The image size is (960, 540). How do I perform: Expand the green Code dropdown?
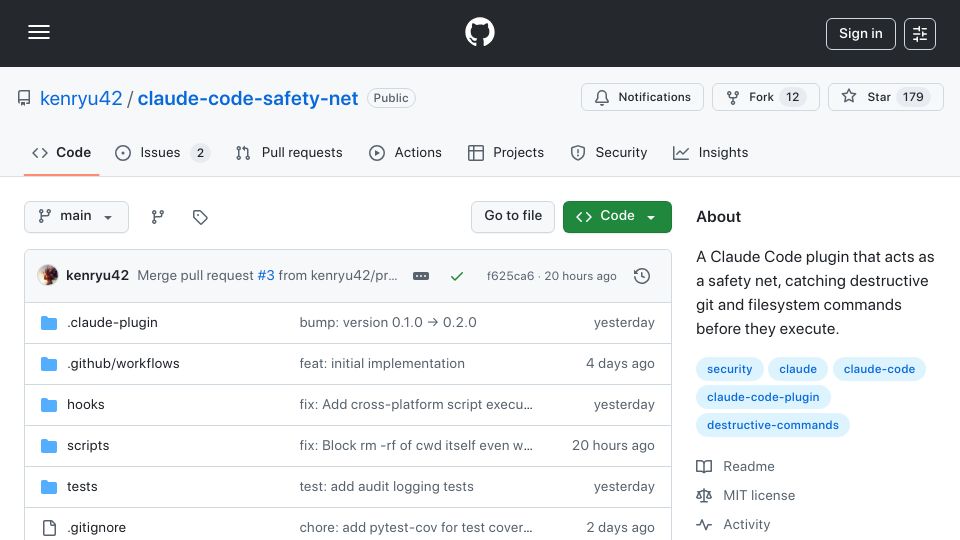617,217
